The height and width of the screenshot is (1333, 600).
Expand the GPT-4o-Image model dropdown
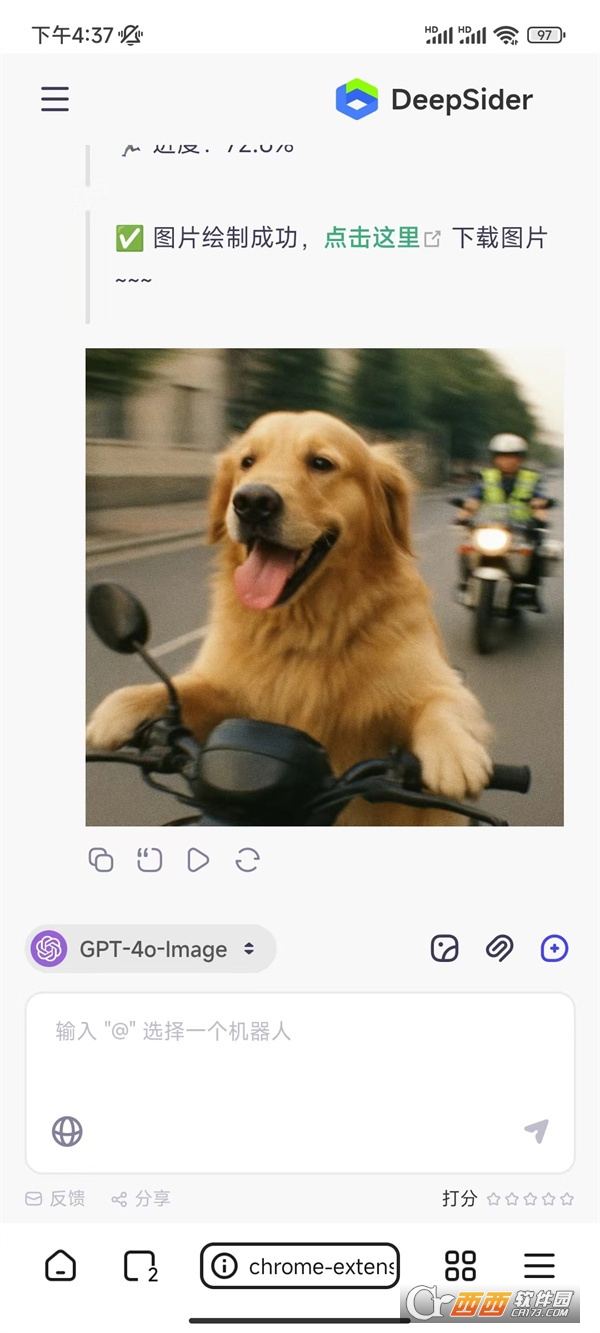tap(150, 949)
